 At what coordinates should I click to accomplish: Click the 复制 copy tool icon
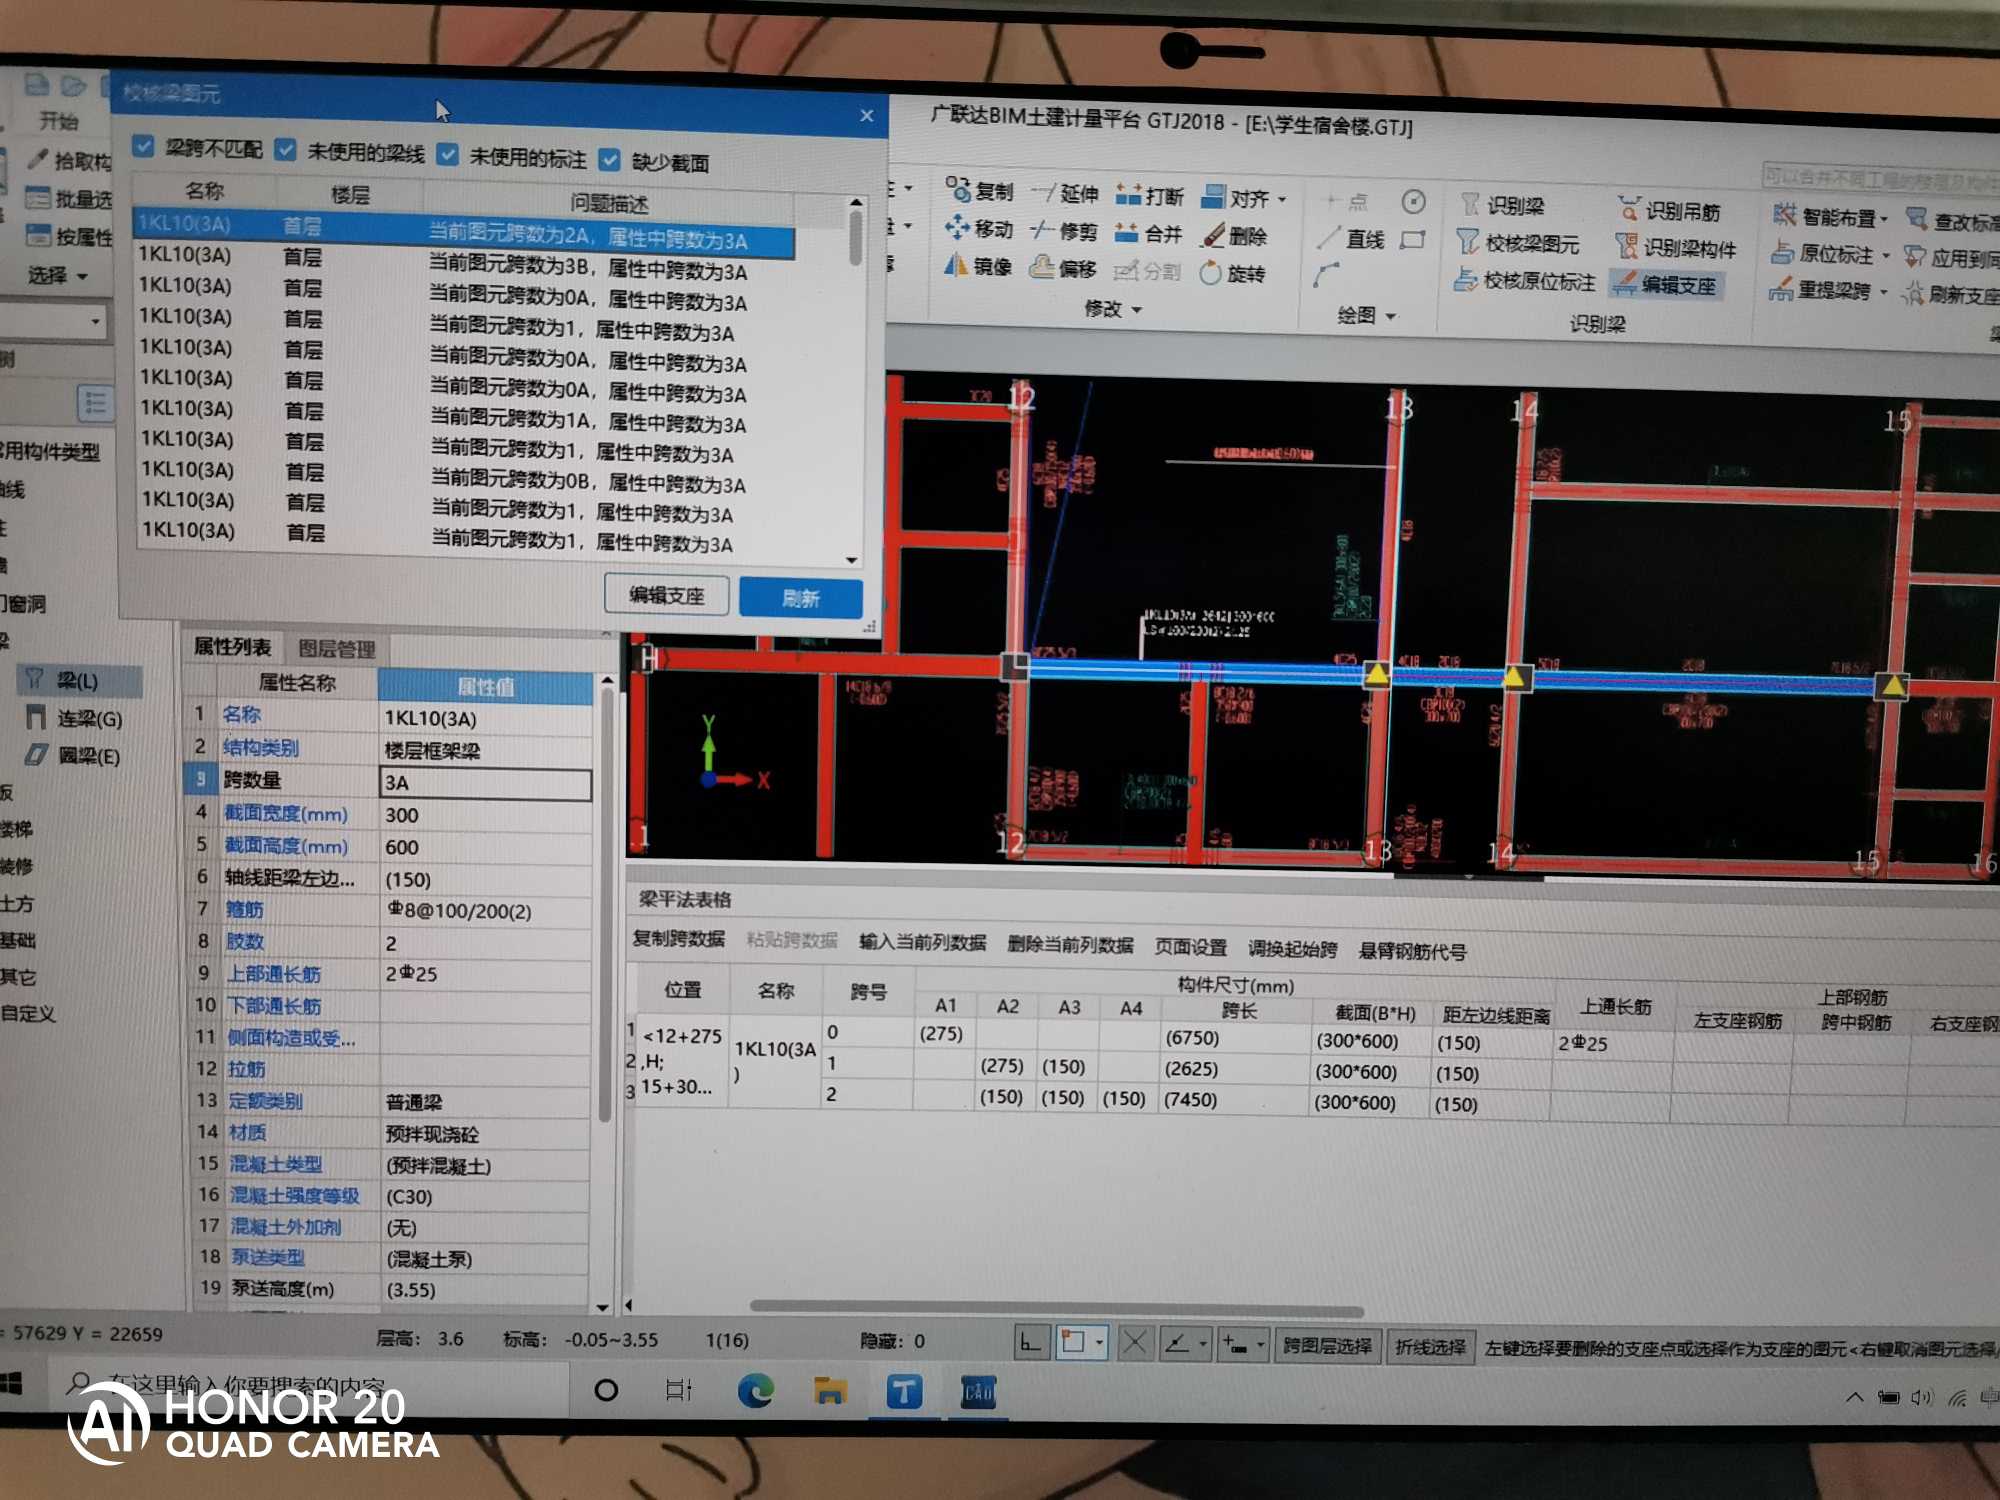959,189
